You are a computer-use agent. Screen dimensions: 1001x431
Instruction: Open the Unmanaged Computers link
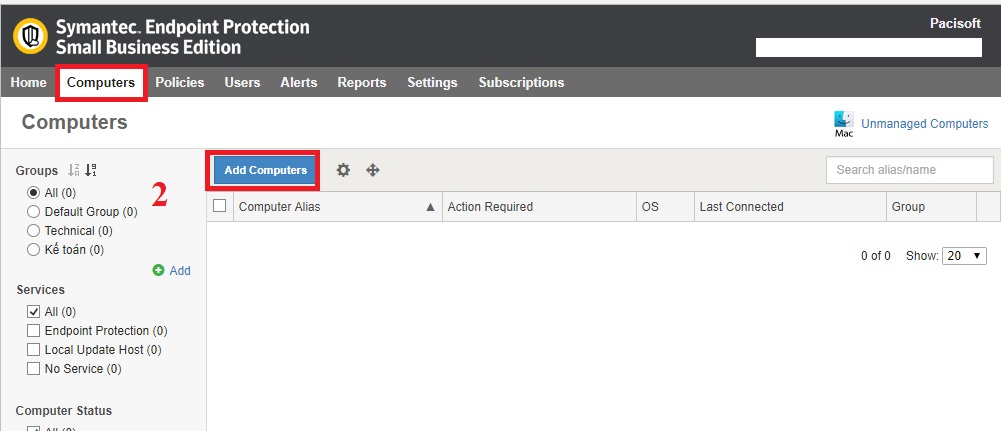pos(924,124)
